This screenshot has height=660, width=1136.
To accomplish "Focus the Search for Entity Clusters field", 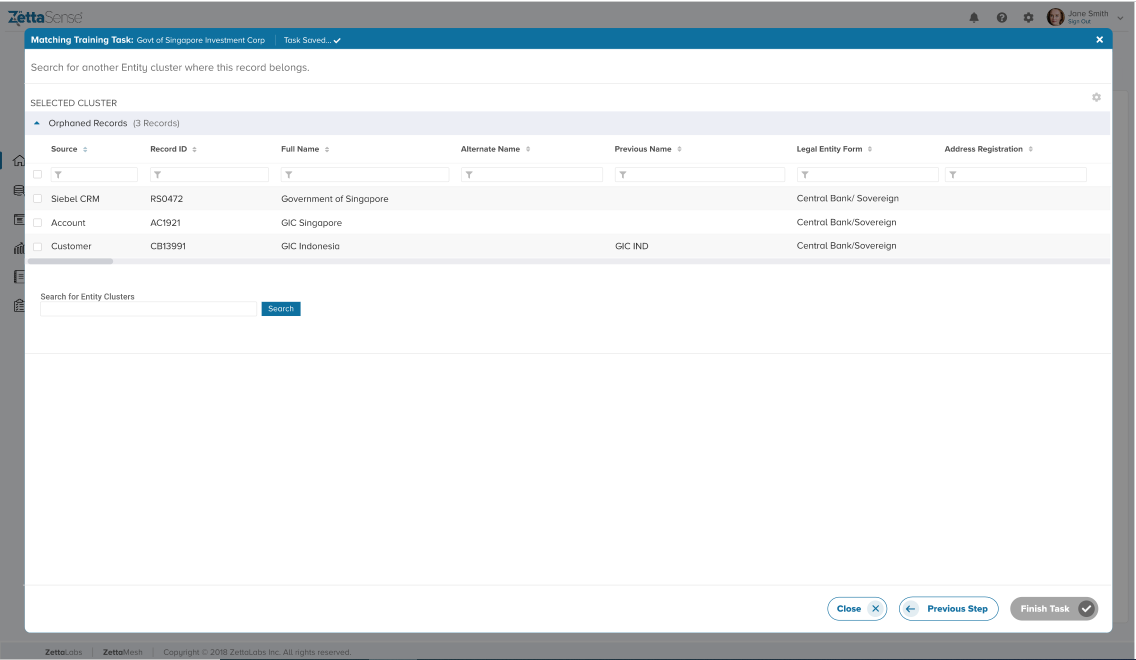I will (148, 309).
